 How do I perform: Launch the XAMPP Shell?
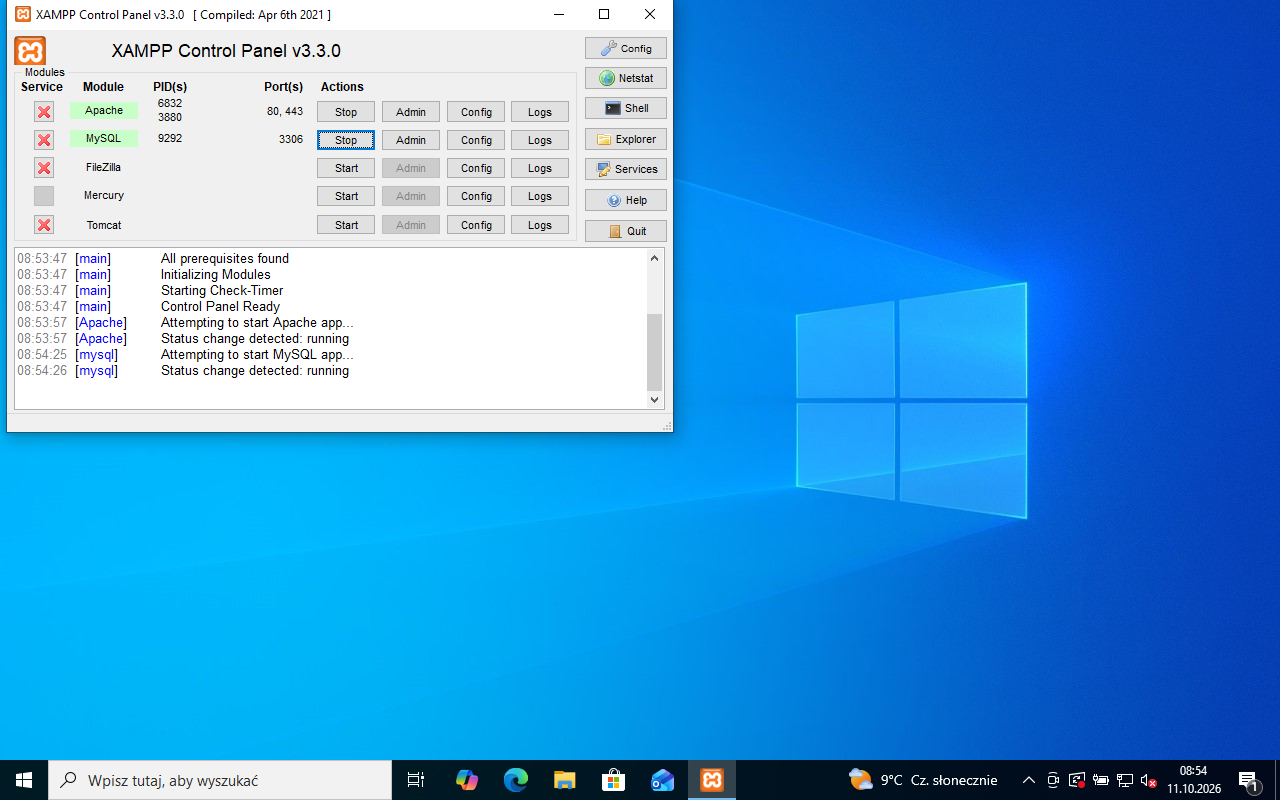coord(626,108)
